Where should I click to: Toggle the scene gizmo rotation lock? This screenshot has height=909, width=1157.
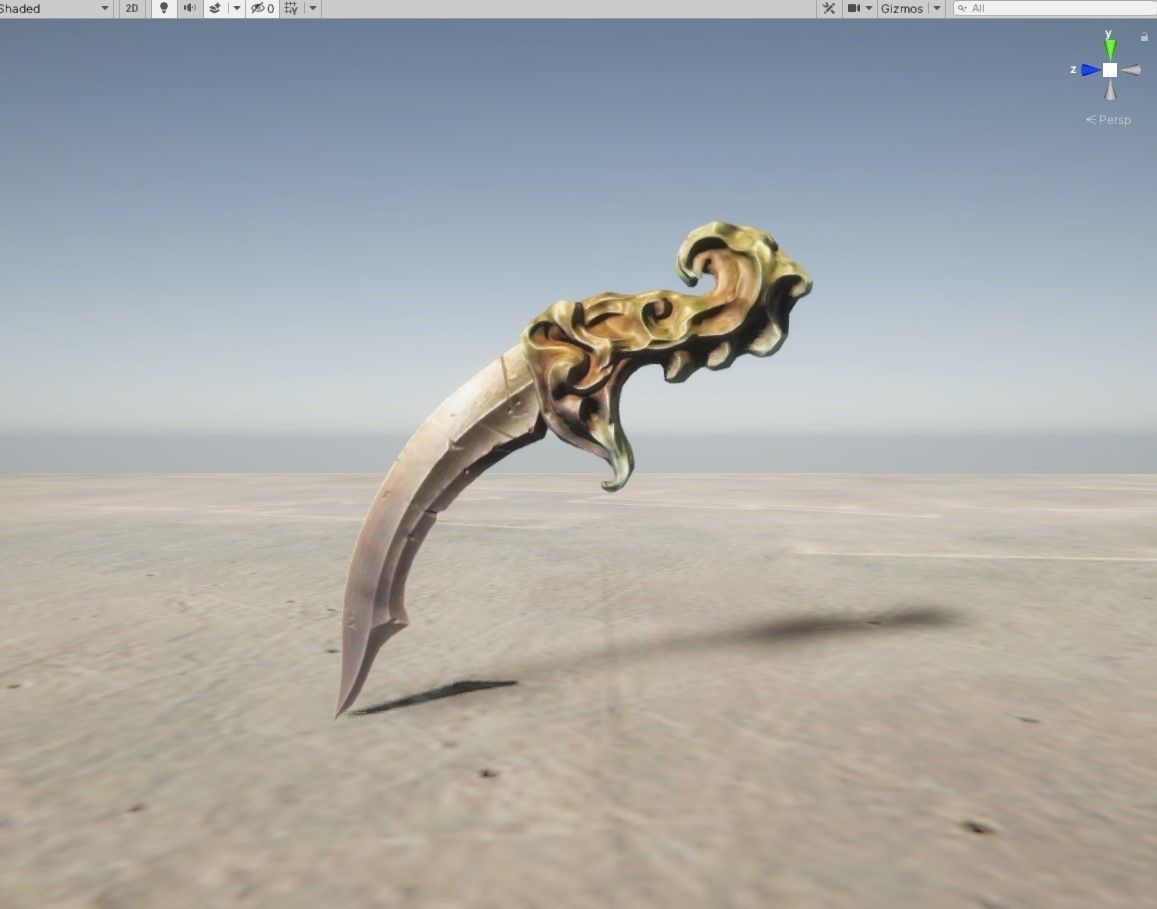(1144, 36)
